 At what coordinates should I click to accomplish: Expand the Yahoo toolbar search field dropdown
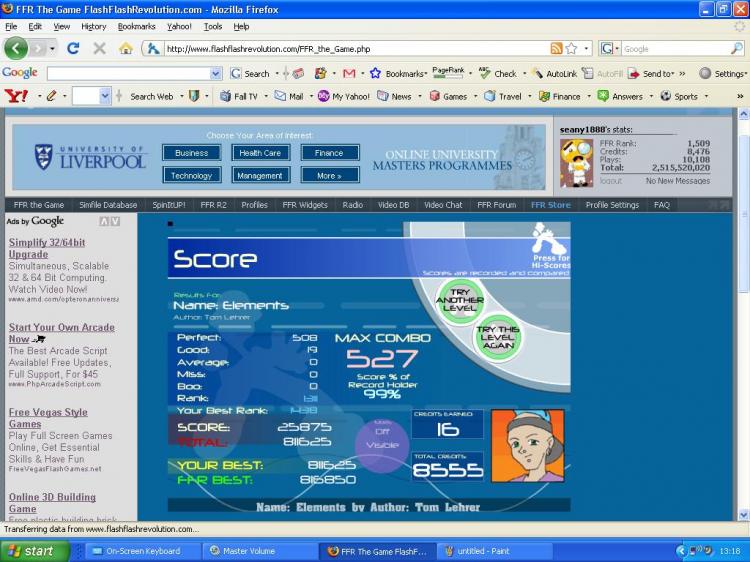(x=105, y=96)
